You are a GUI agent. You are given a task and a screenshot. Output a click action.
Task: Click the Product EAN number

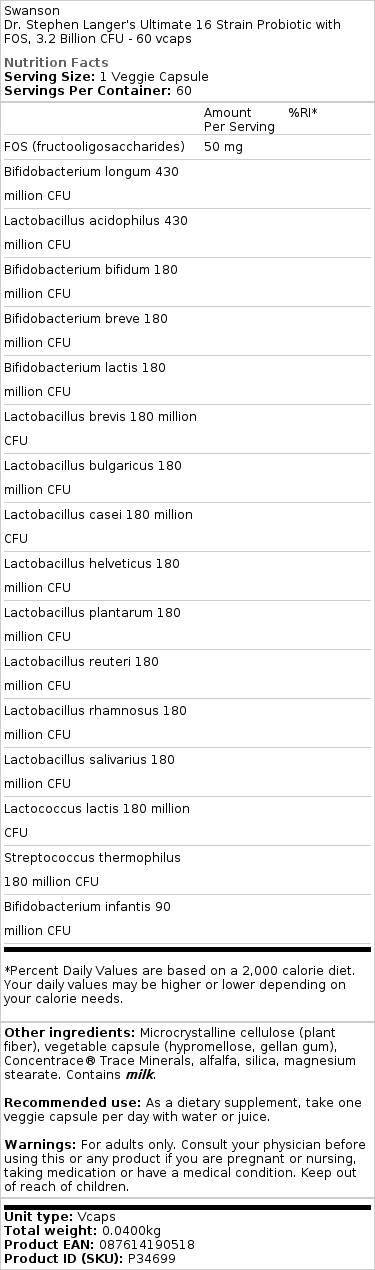pyautogui.click(x=141, y=1245)
